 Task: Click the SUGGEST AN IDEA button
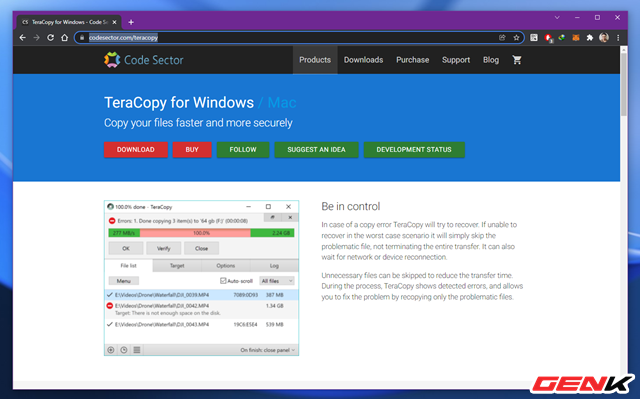tap(316, 149)
